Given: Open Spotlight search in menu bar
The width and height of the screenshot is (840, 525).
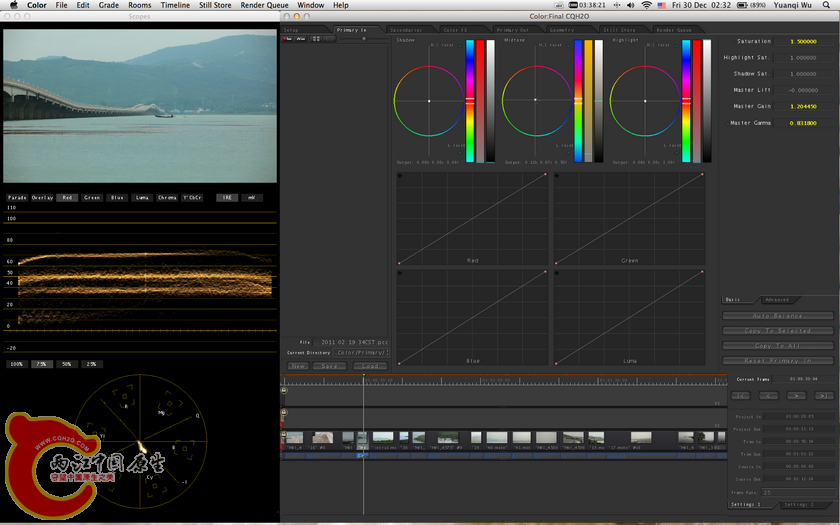Looking at the screenshot, I should (827, 5).
